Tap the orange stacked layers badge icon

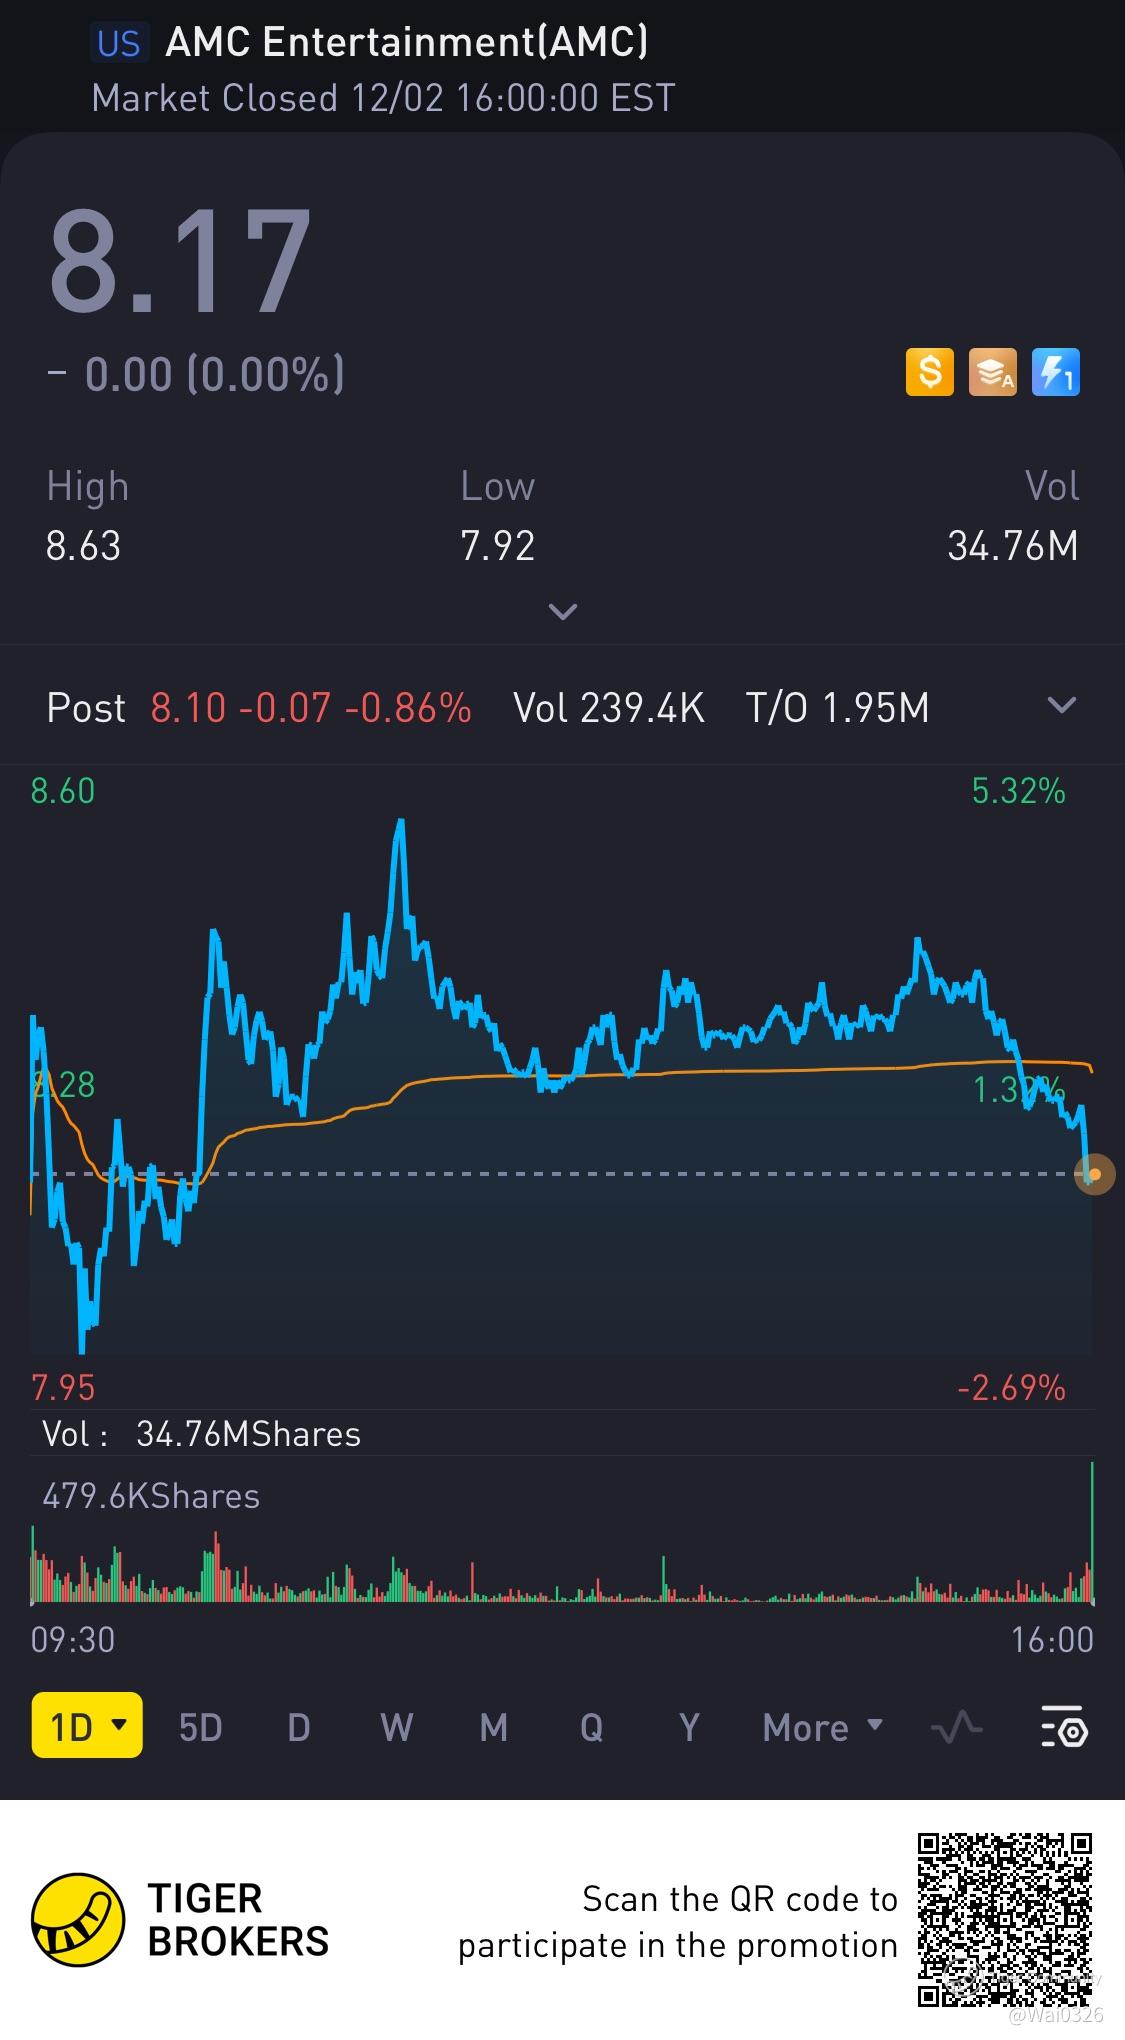[x=993, y=373]
